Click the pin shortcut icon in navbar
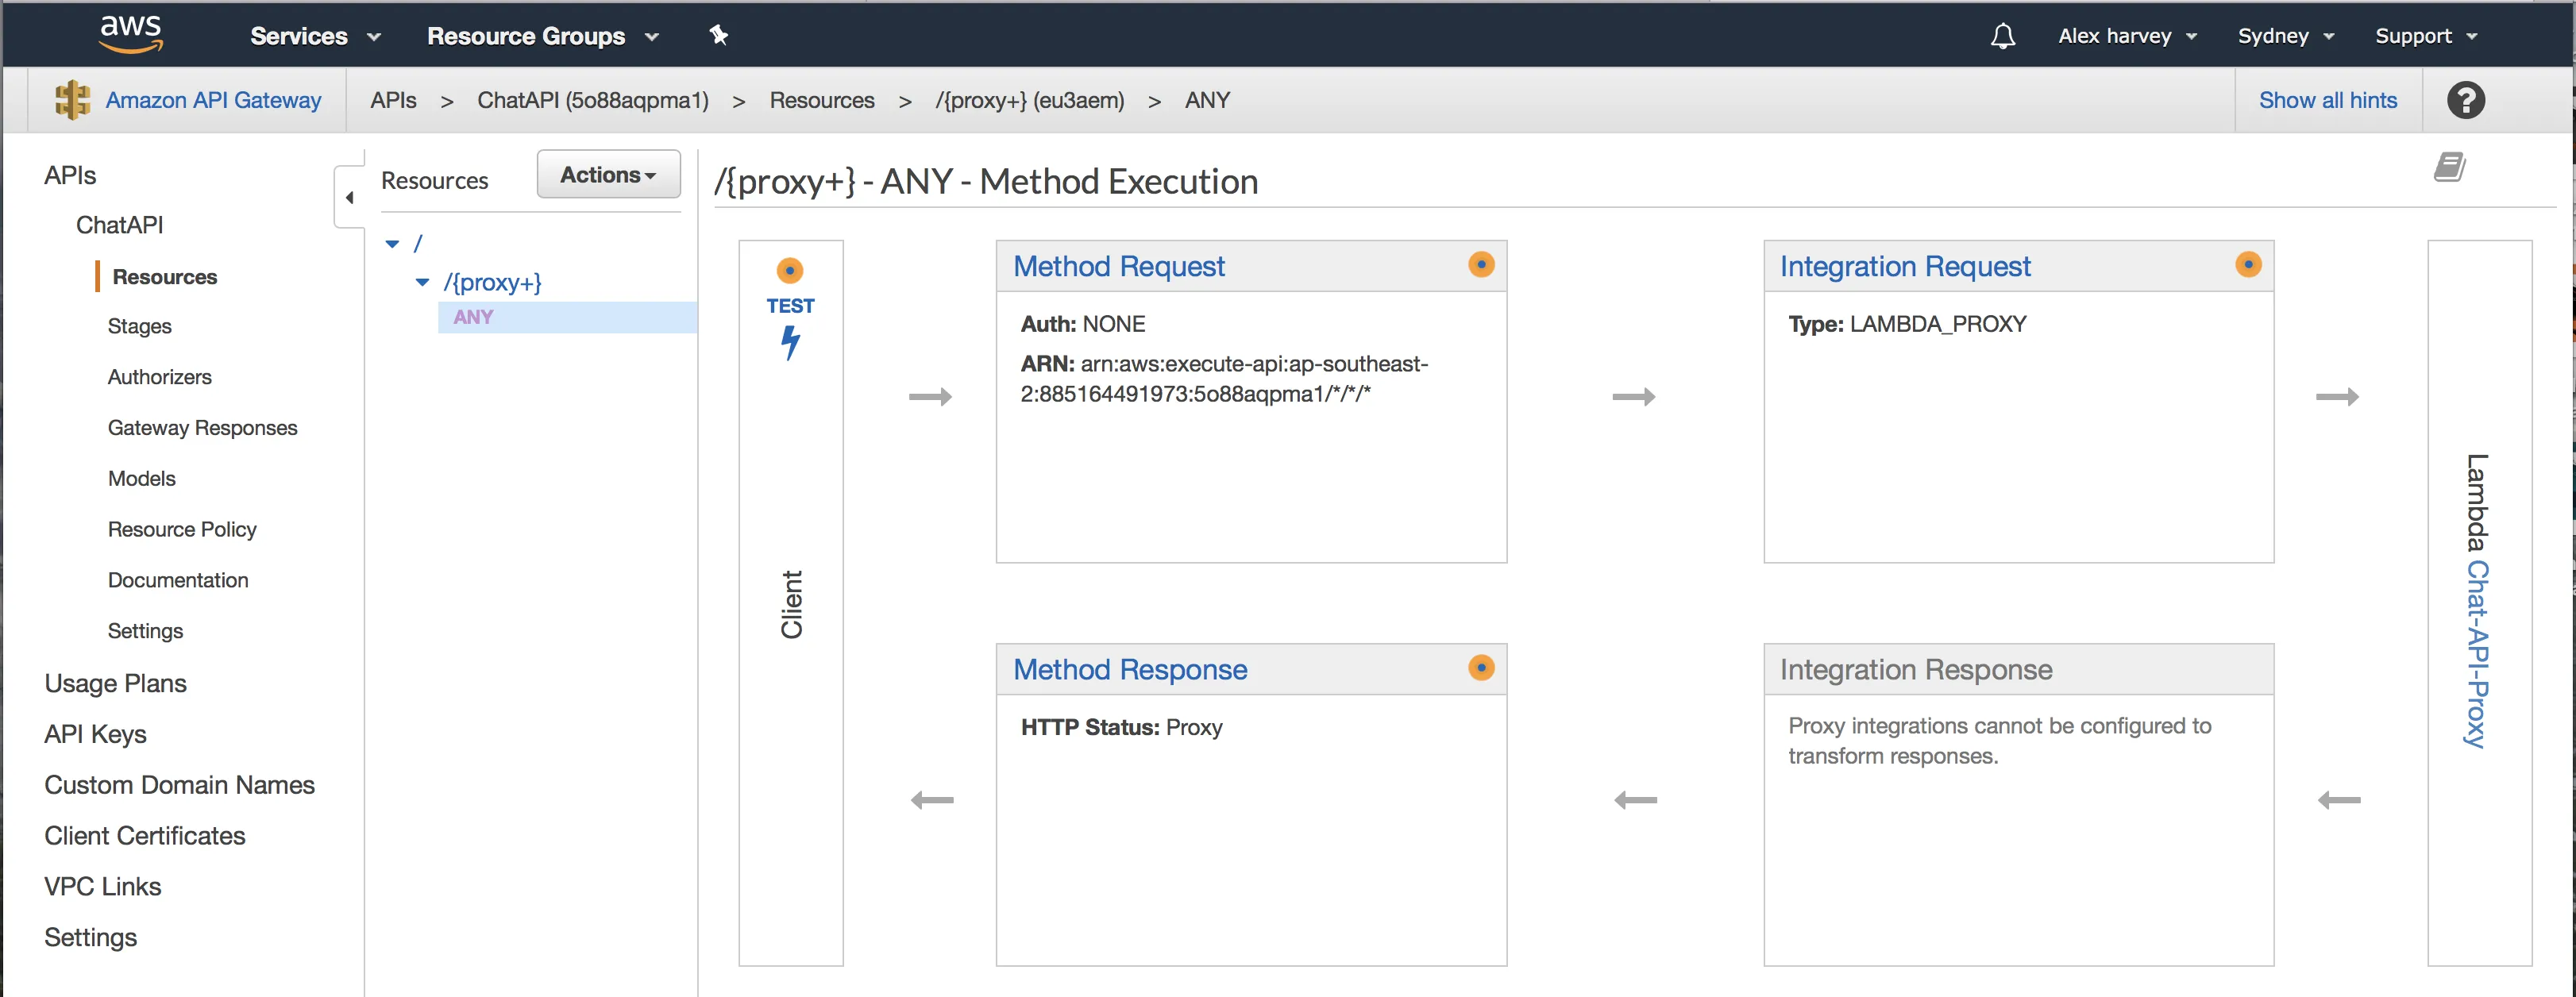 point(718,36)
